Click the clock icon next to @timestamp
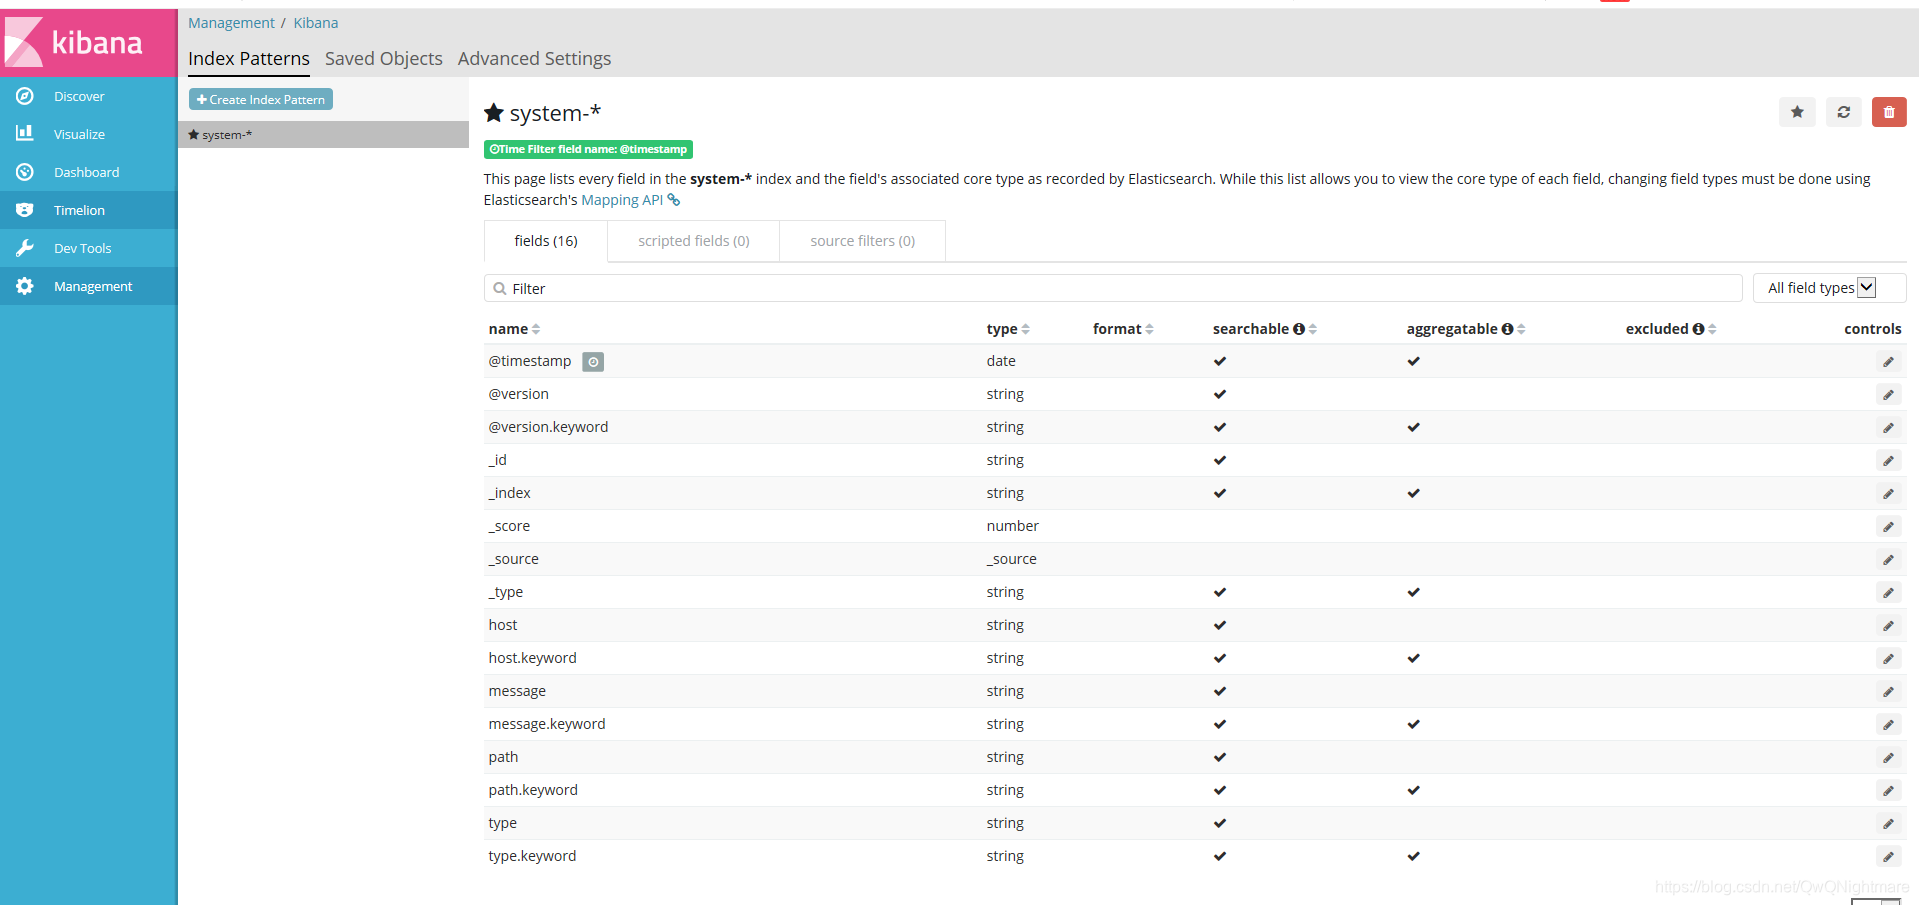Screen dimensions: 1919x905 [x=593, y=362]
